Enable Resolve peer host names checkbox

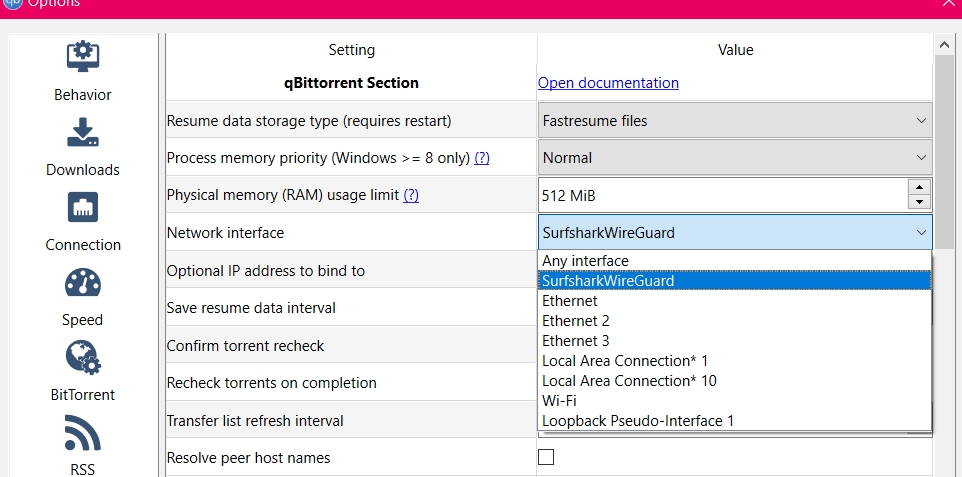[x=546, y=458]
